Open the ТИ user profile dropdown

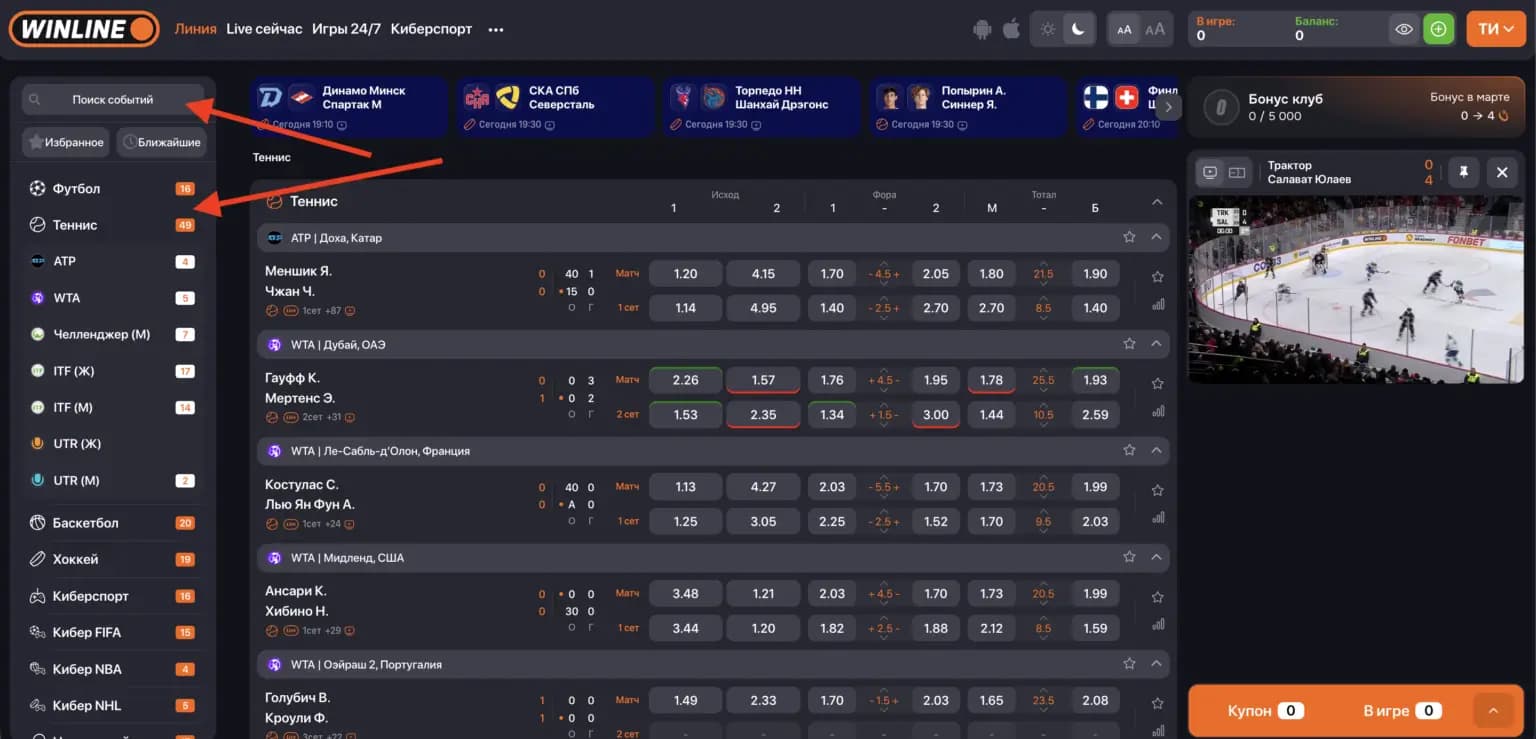[1496, 29]
